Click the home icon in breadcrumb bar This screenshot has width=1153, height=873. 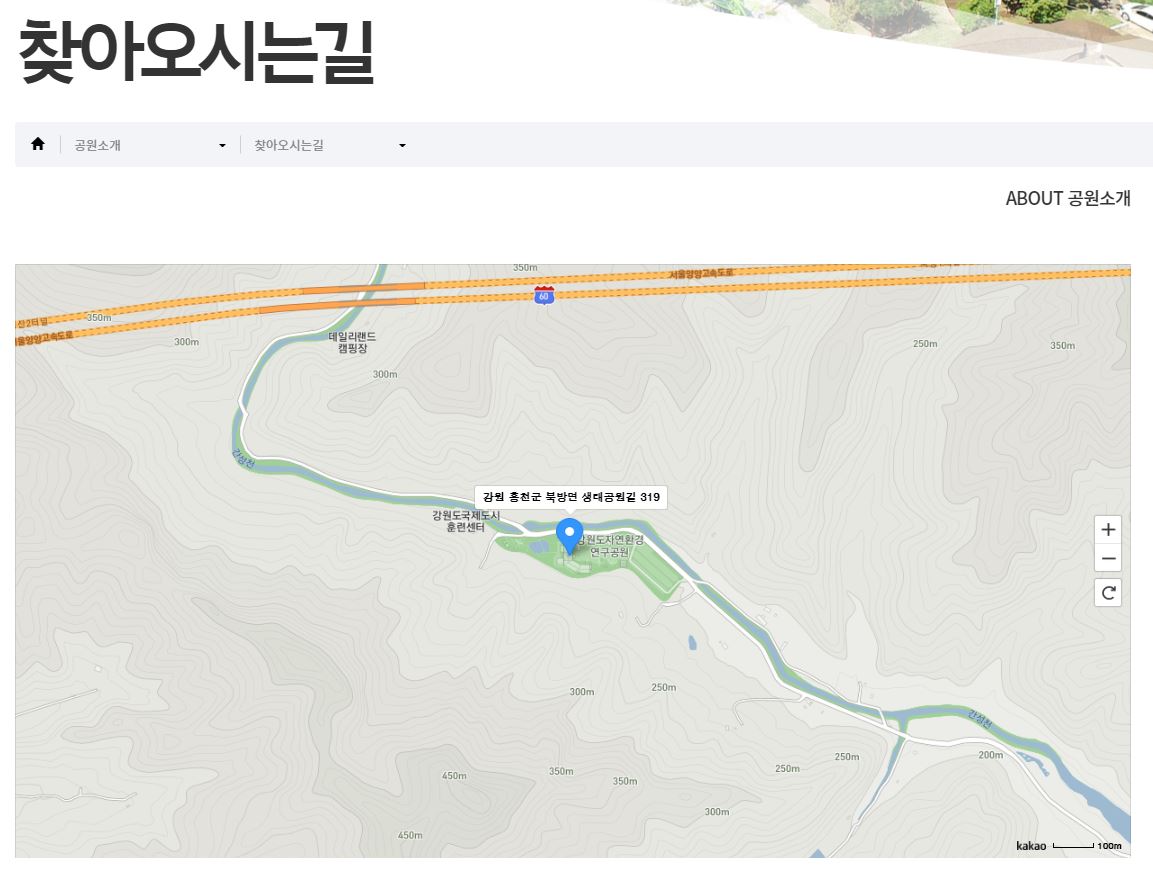(38, 144)
